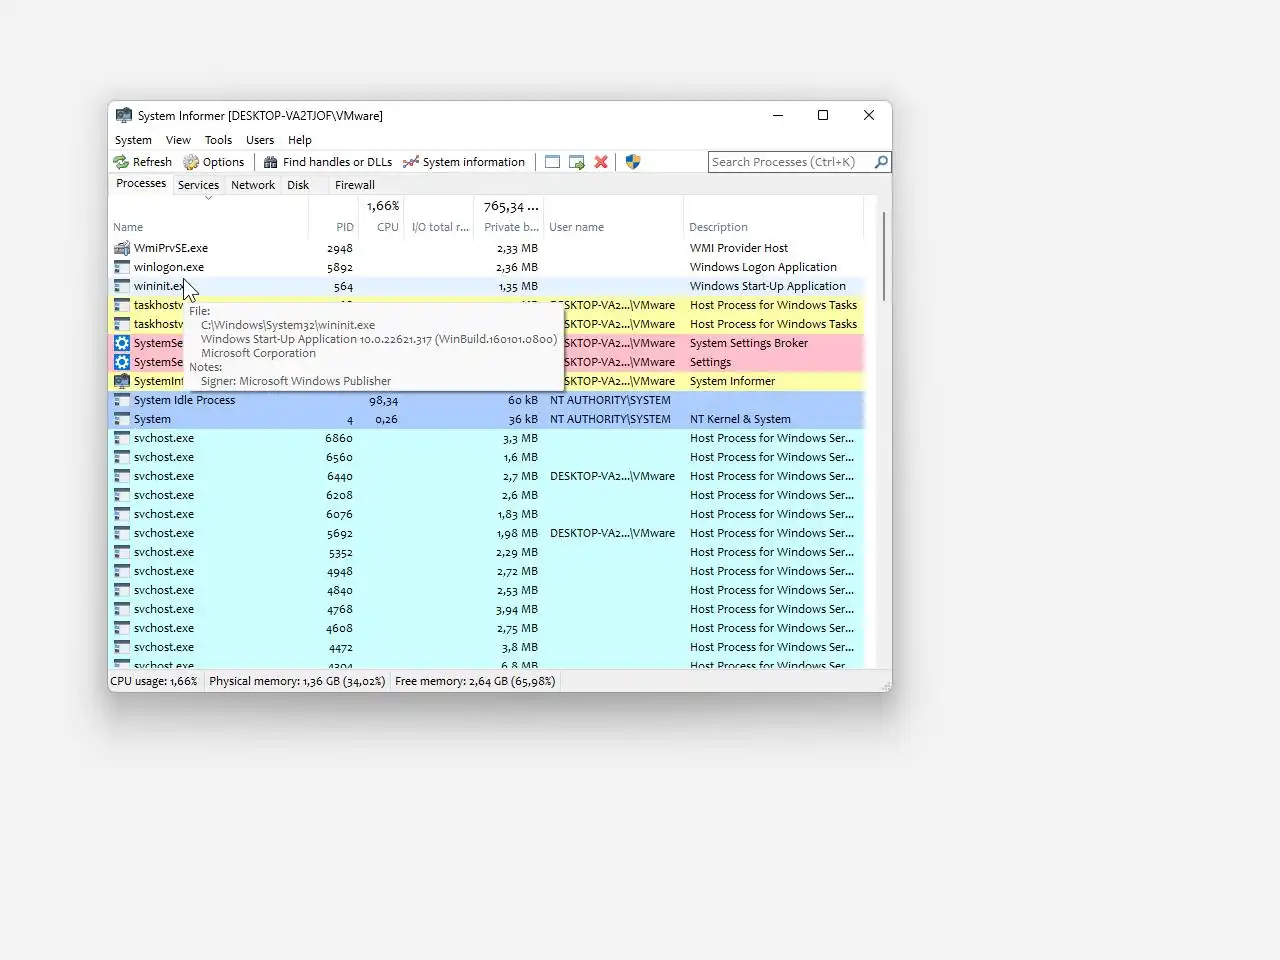Image resolution: width=1280 pixels, height=960 pixels.
Task: Click the vertical scrollbar thumb
Action: pyautogui.click(x=884, y=256)
